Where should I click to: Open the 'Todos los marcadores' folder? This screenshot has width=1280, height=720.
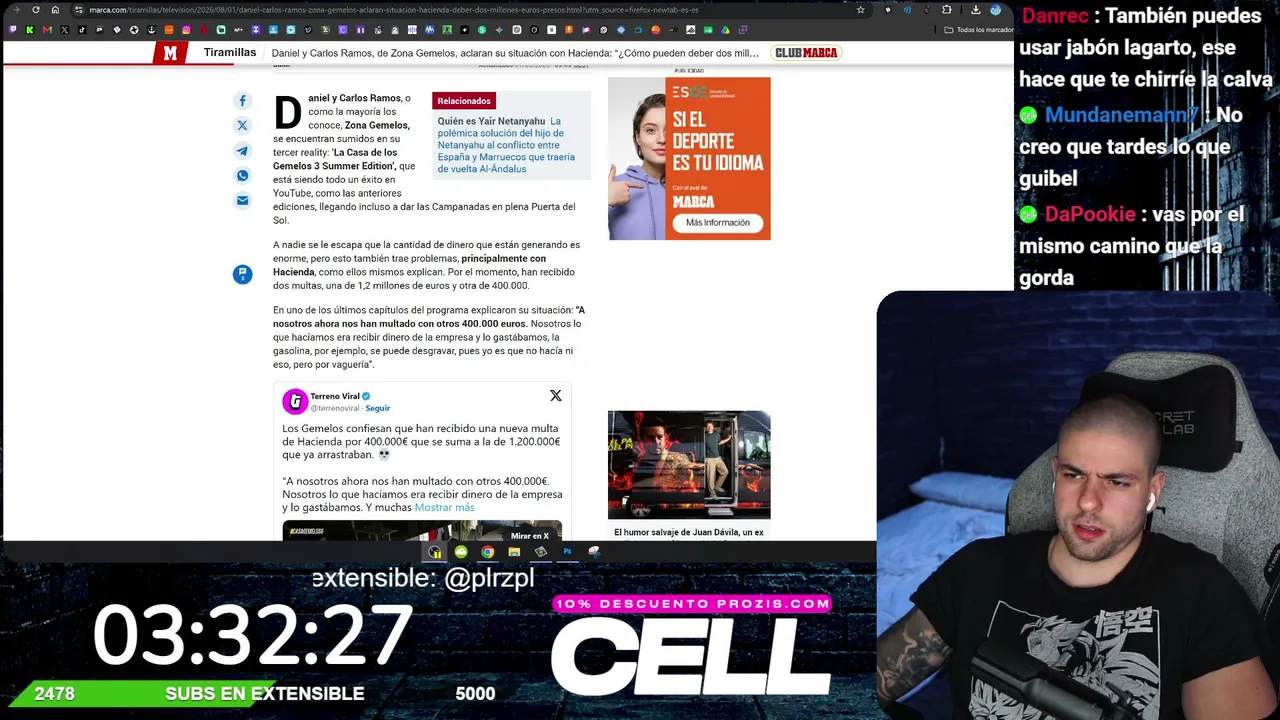(978, 30)
